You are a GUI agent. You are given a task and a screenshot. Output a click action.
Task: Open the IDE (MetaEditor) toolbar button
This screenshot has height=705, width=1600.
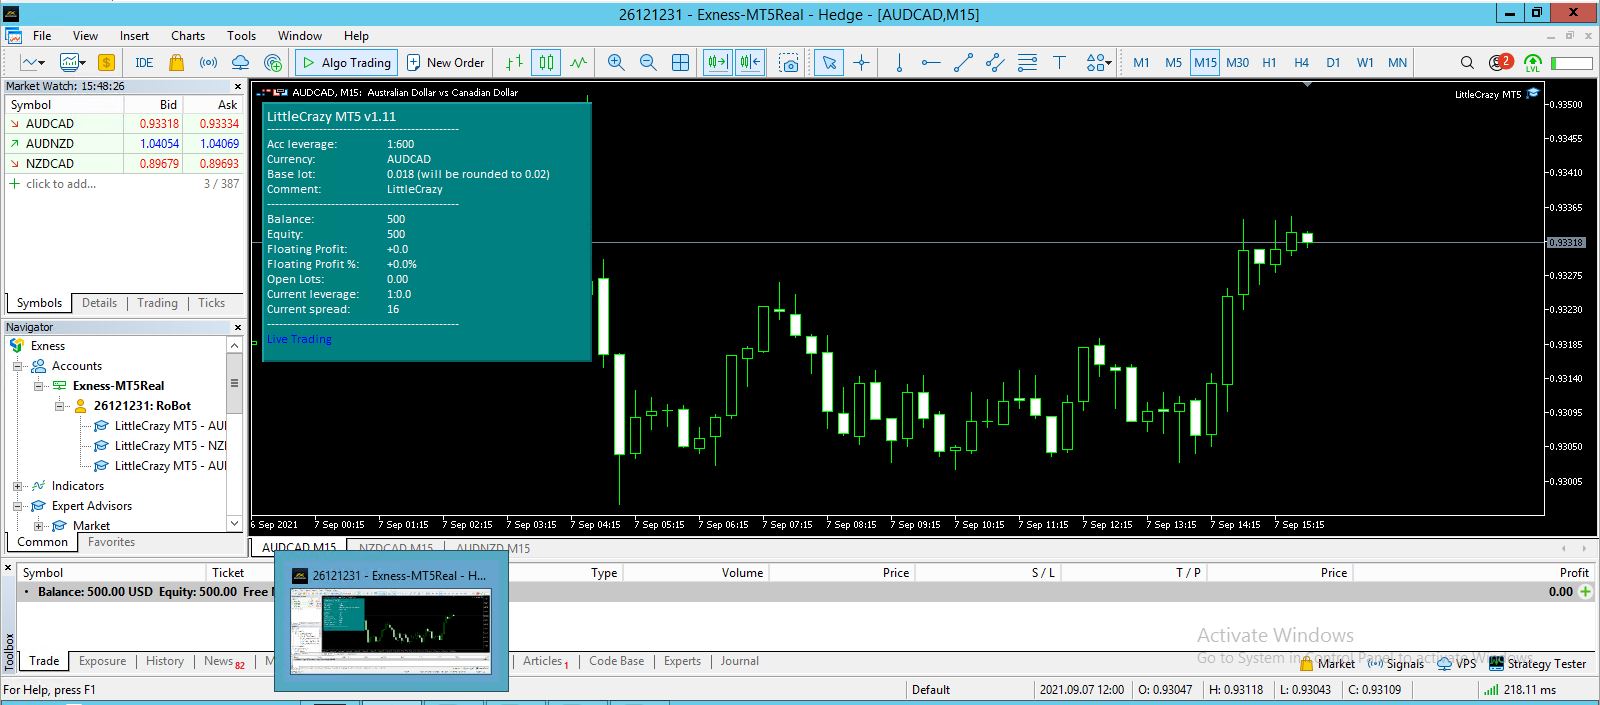click(144, 62)
